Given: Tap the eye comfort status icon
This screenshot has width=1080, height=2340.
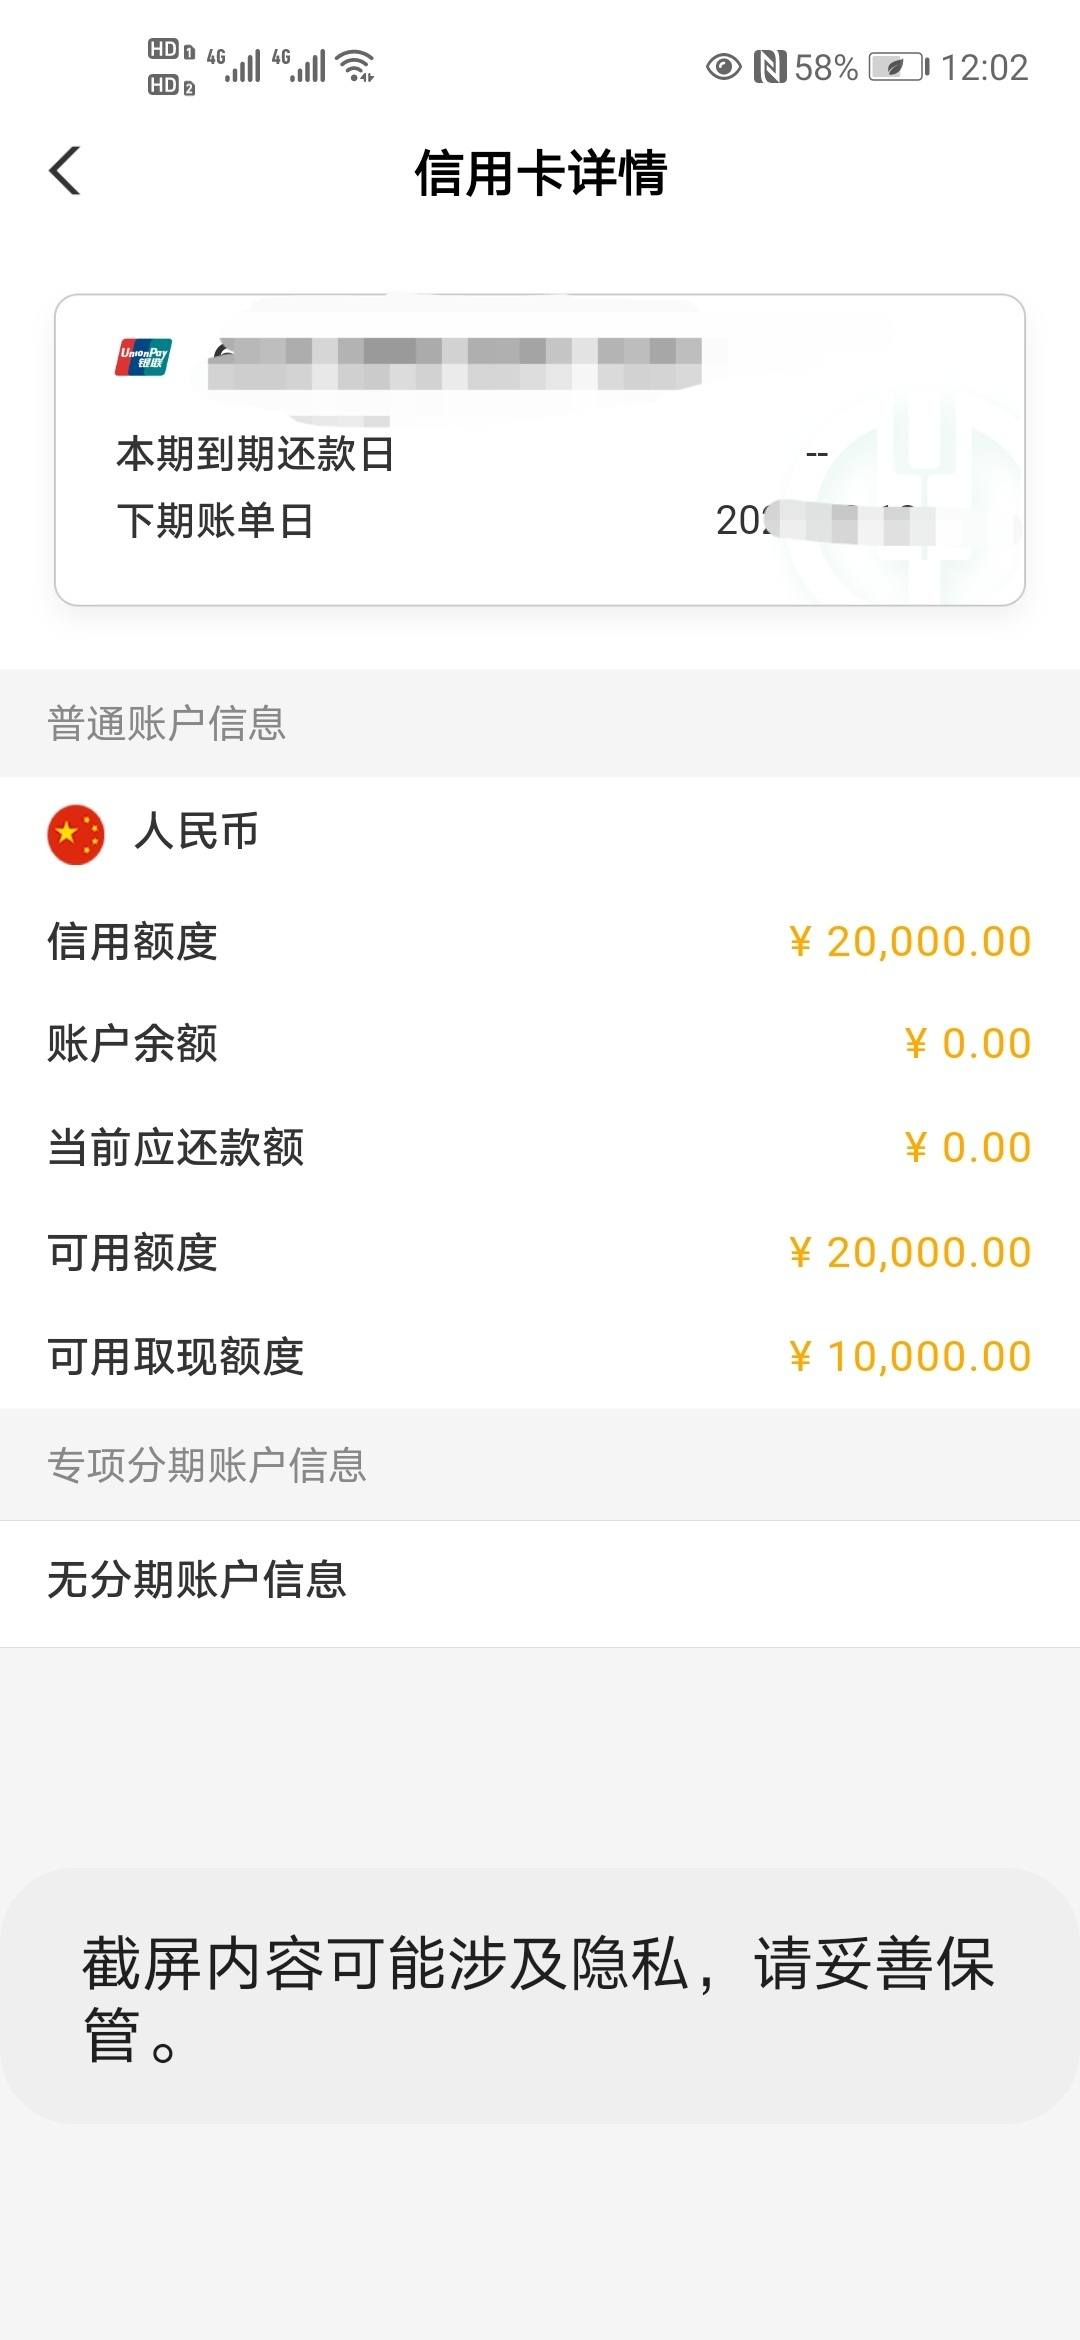Looking at the screenshot, I should pyautogui.click(x=723, y=67).
